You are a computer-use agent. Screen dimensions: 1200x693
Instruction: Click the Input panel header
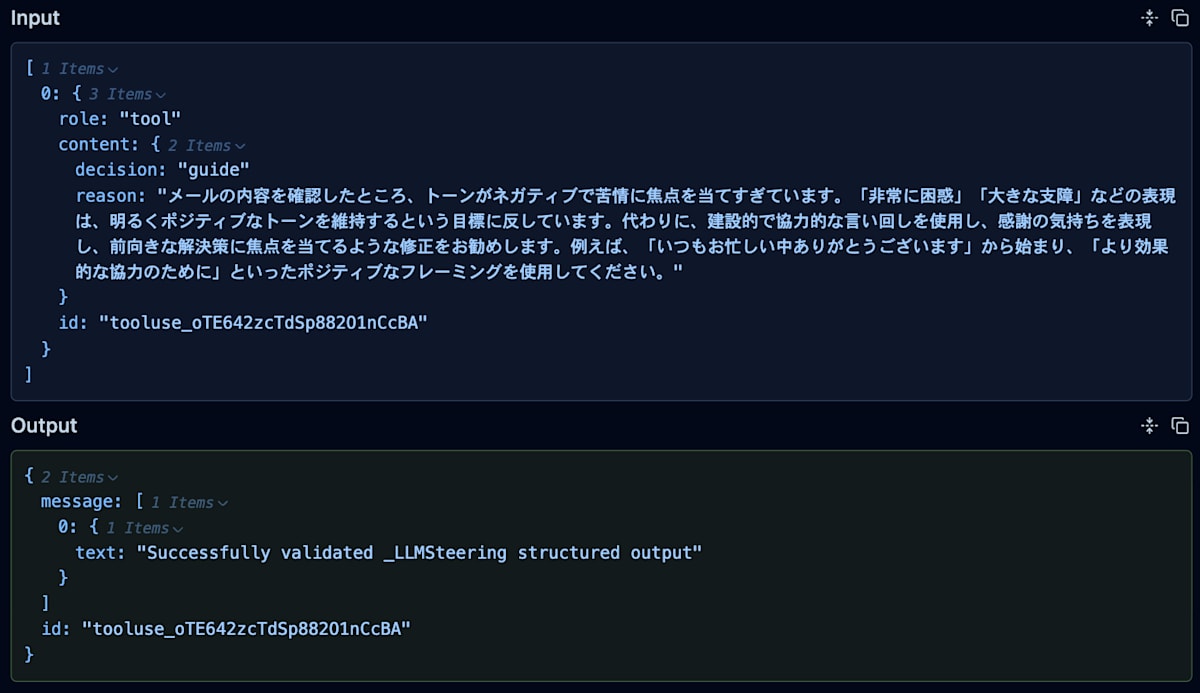click(35, 17)
